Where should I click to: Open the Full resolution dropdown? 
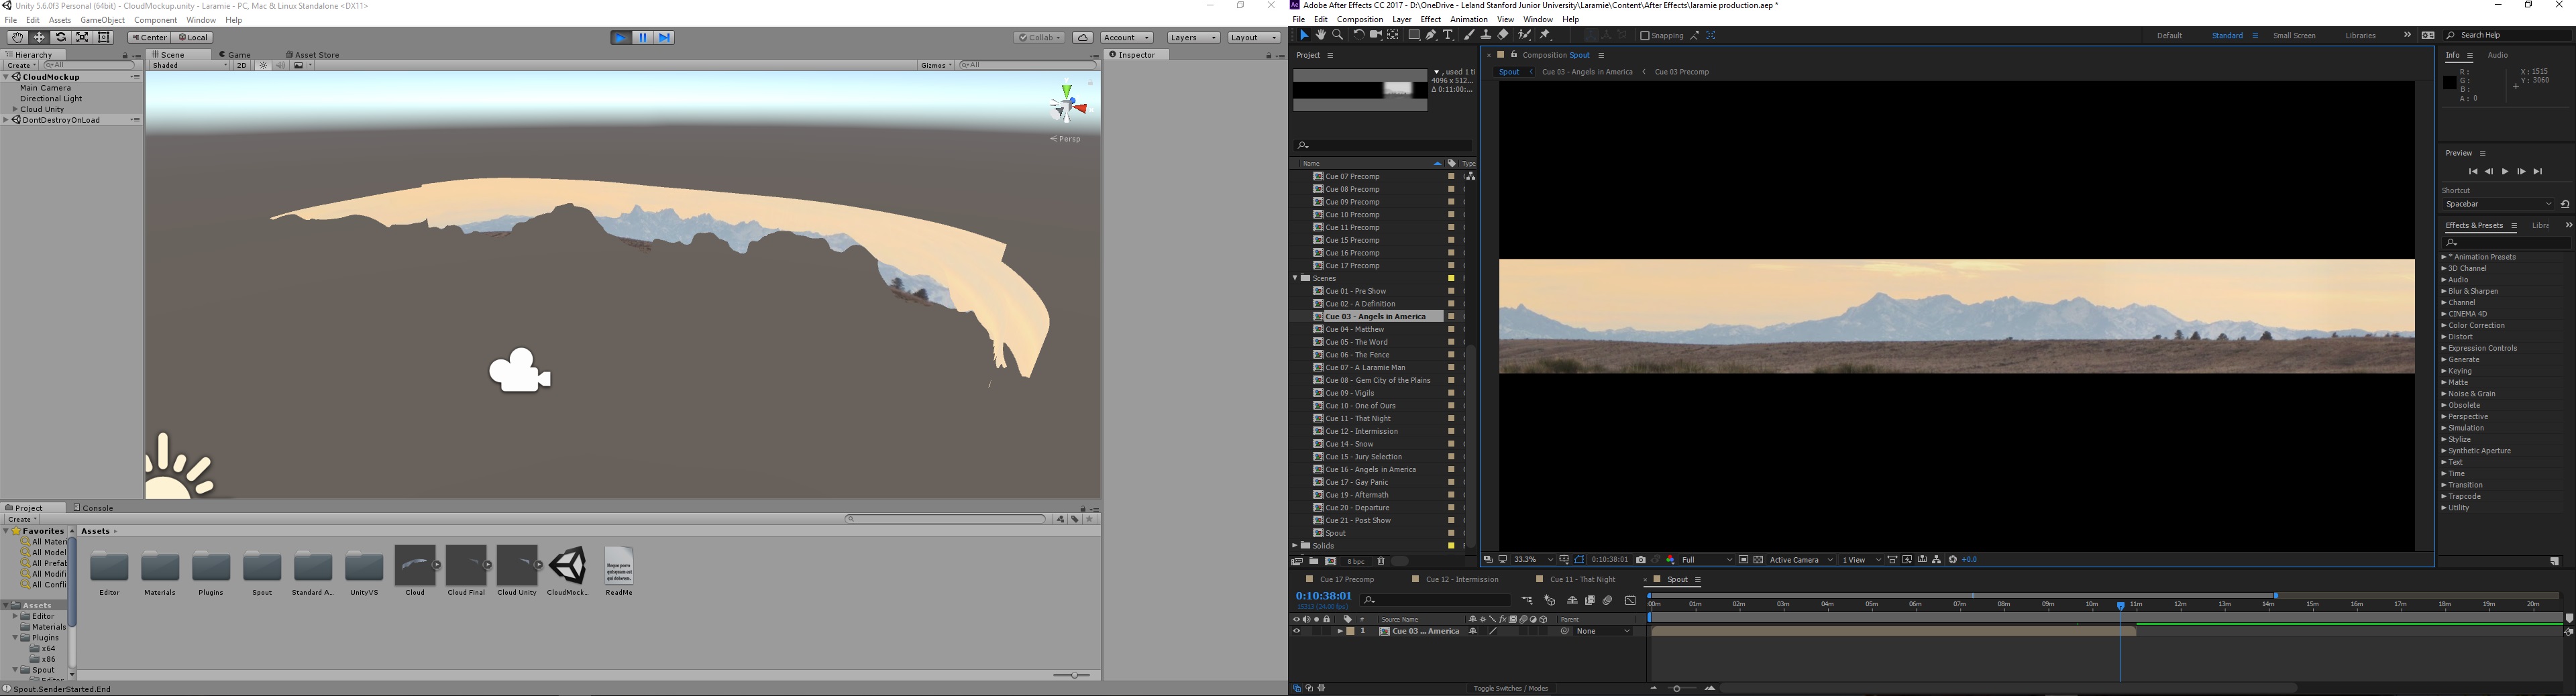point(1706,560)
